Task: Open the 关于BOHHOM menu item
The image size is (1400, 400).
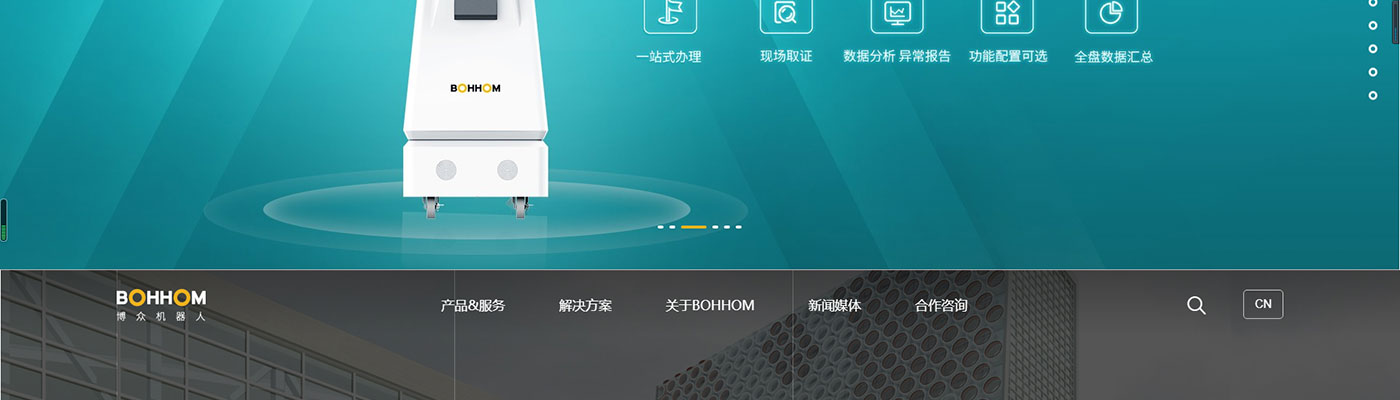Action: (x=710, y=305)
